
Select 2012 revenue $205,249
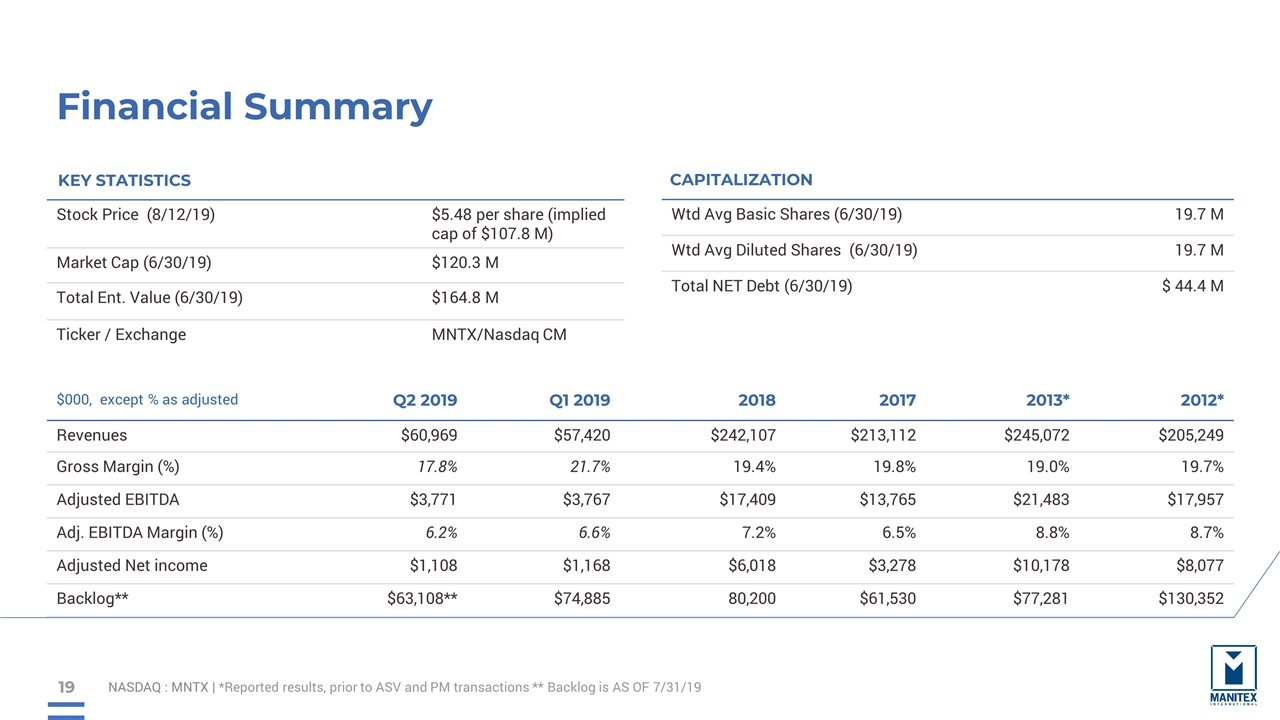pyautogui.click(x=1191, y=435)
